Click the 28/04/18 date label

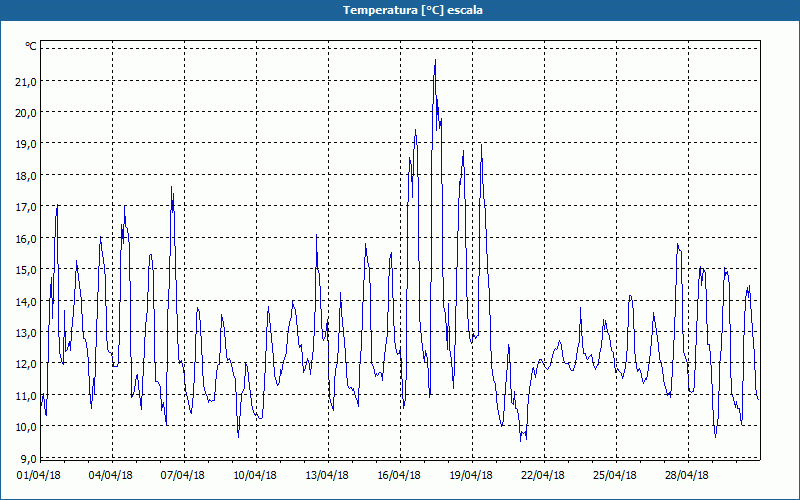click(x=687, y=476)
